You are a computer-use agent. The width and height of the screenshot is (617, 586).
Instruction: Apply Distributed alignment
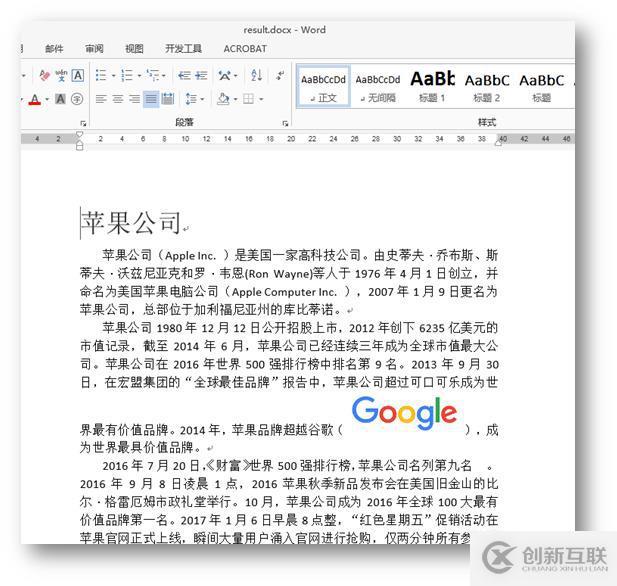[168, 99]
